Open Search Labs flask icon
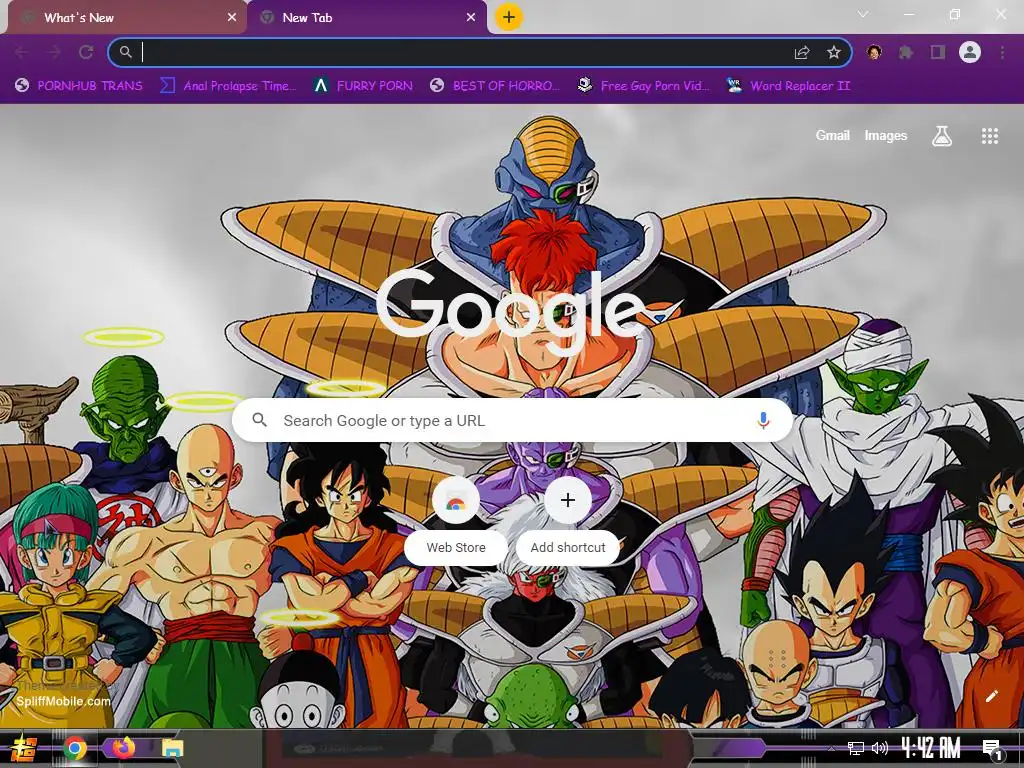1024x768 pixels. [x=942, y=136]
